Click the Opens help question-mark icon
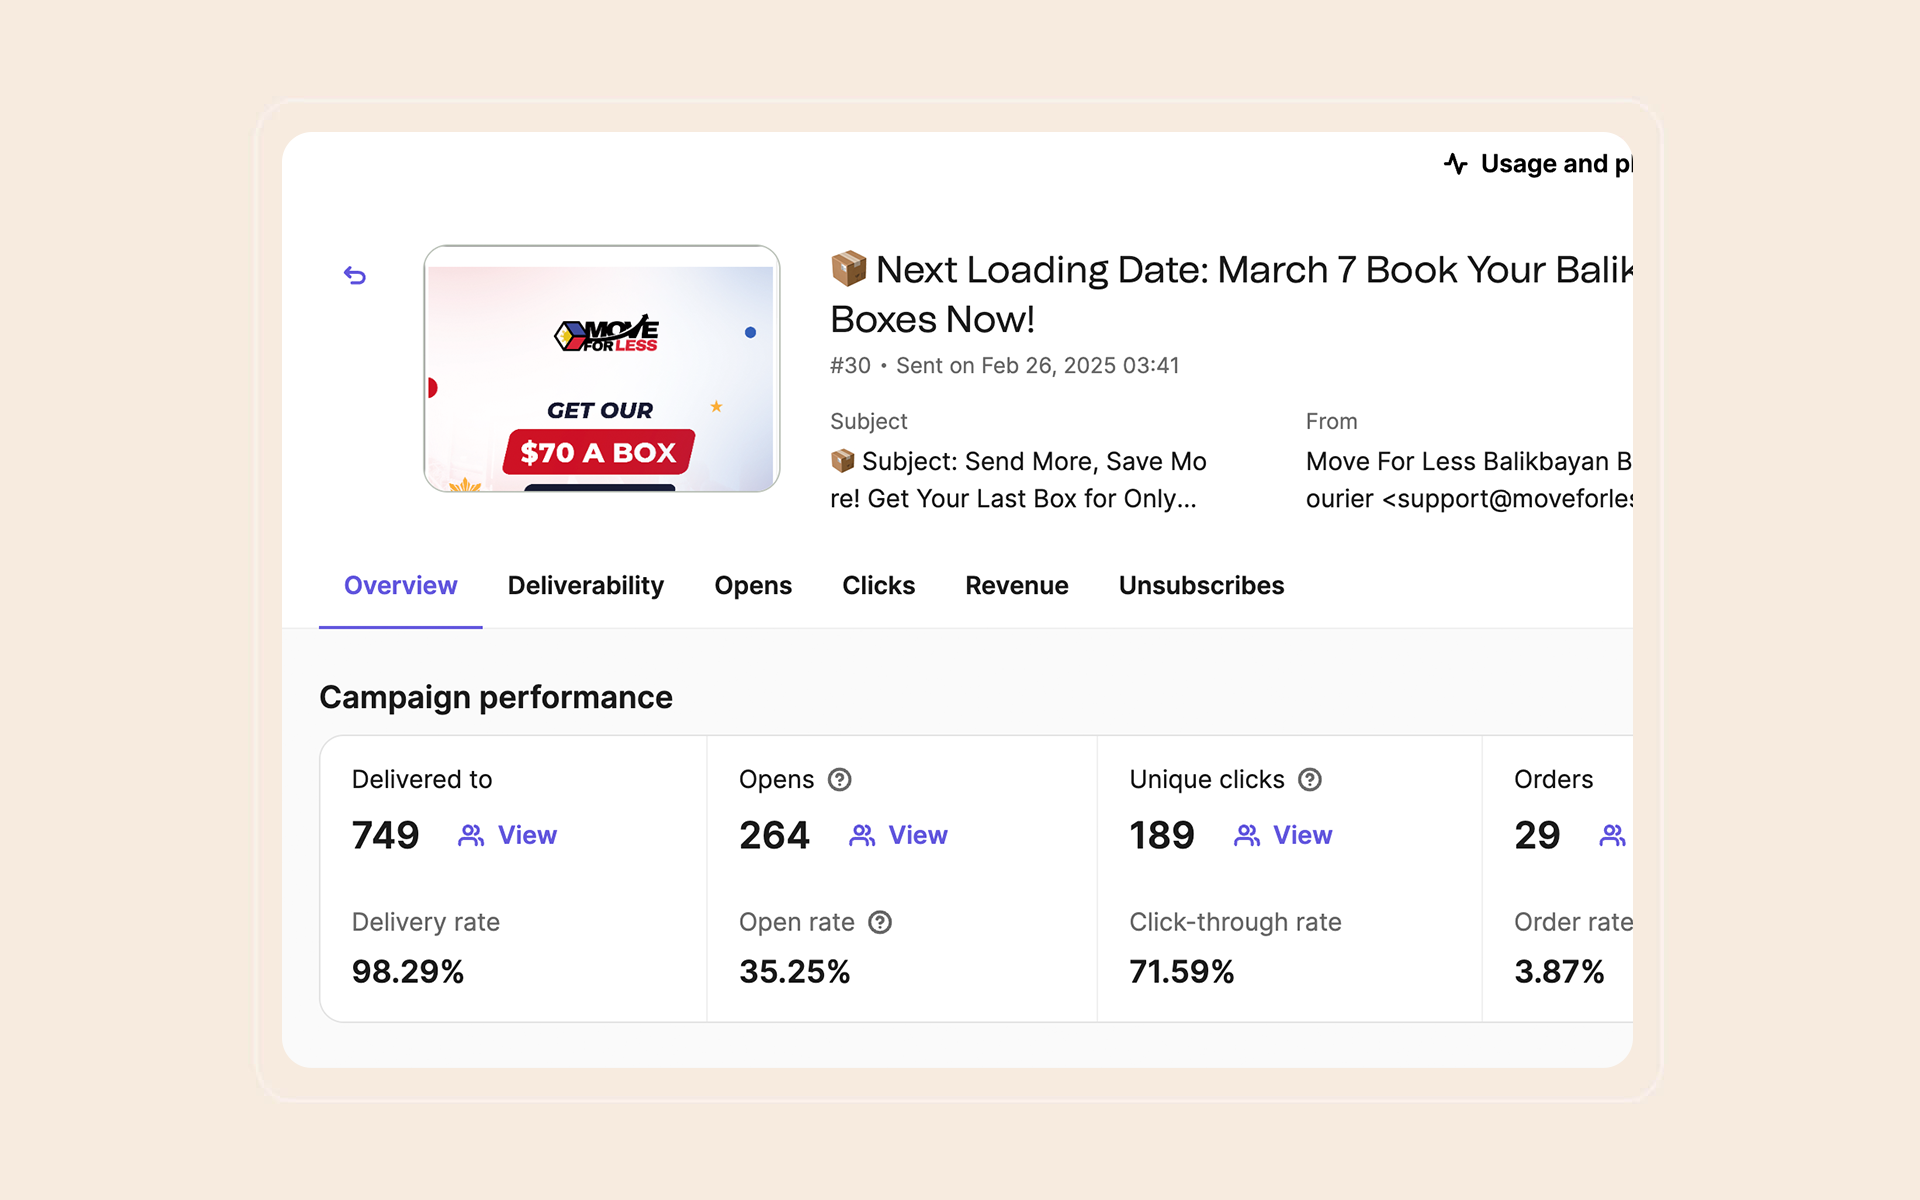The height and width of the screenshot is (1200, 1920). pyautogui.click(x=840, y=779)
